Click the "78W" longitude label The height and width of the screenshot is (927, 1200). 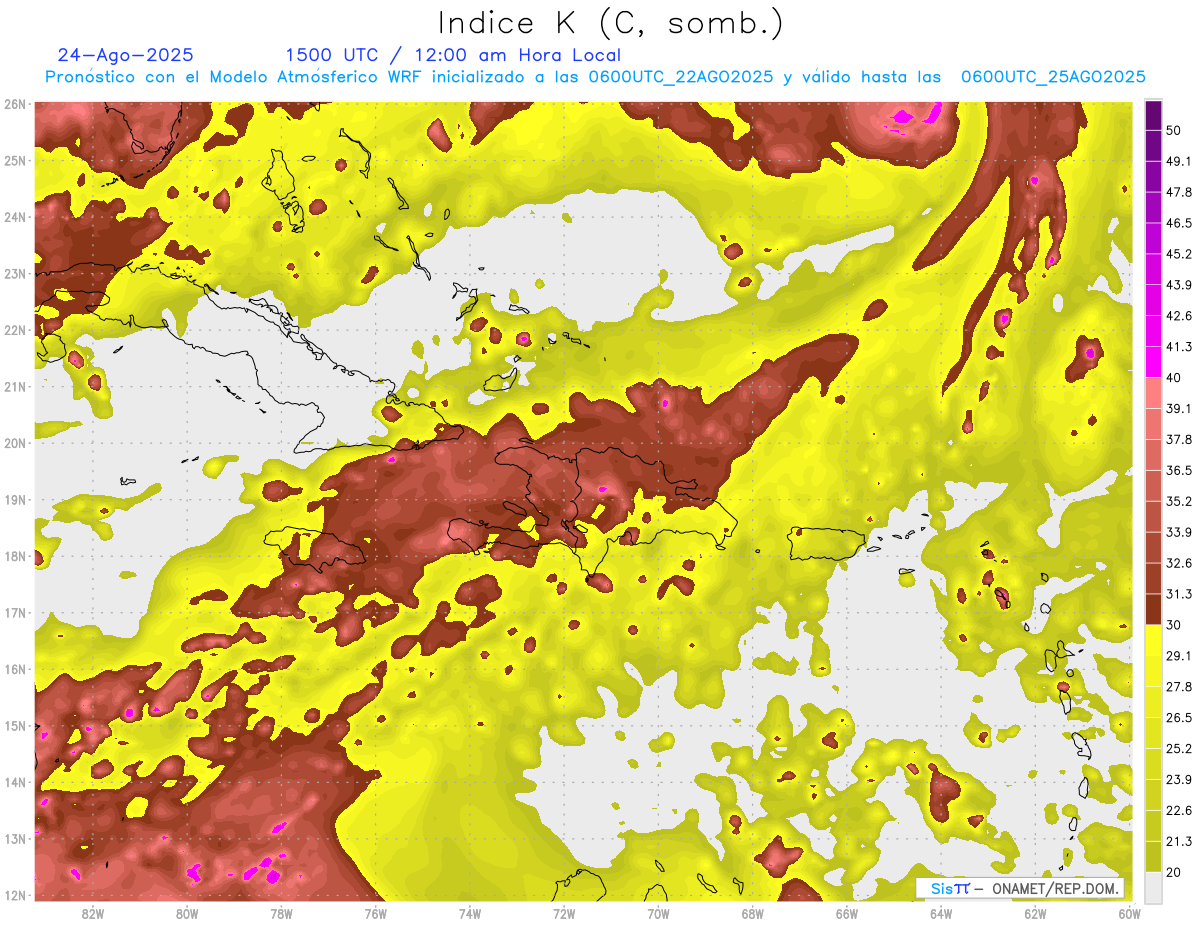tap(281, 914)
